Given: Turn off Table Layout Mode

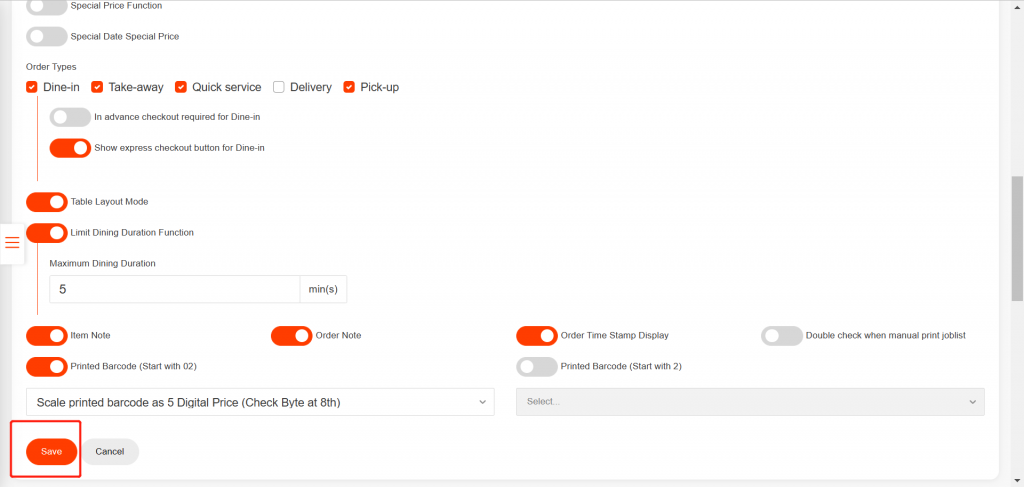Looking at the screenshot, I should click(46, 202).
